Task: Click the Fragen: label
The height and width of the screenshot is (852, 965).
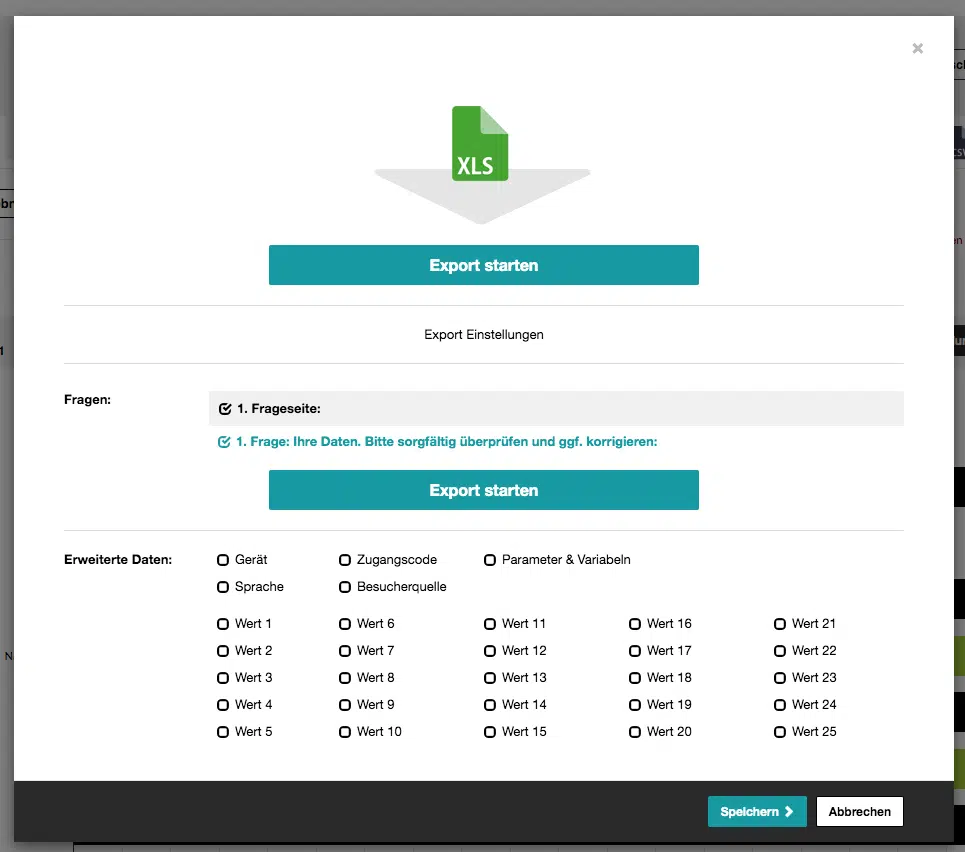Action: (87, 400)
